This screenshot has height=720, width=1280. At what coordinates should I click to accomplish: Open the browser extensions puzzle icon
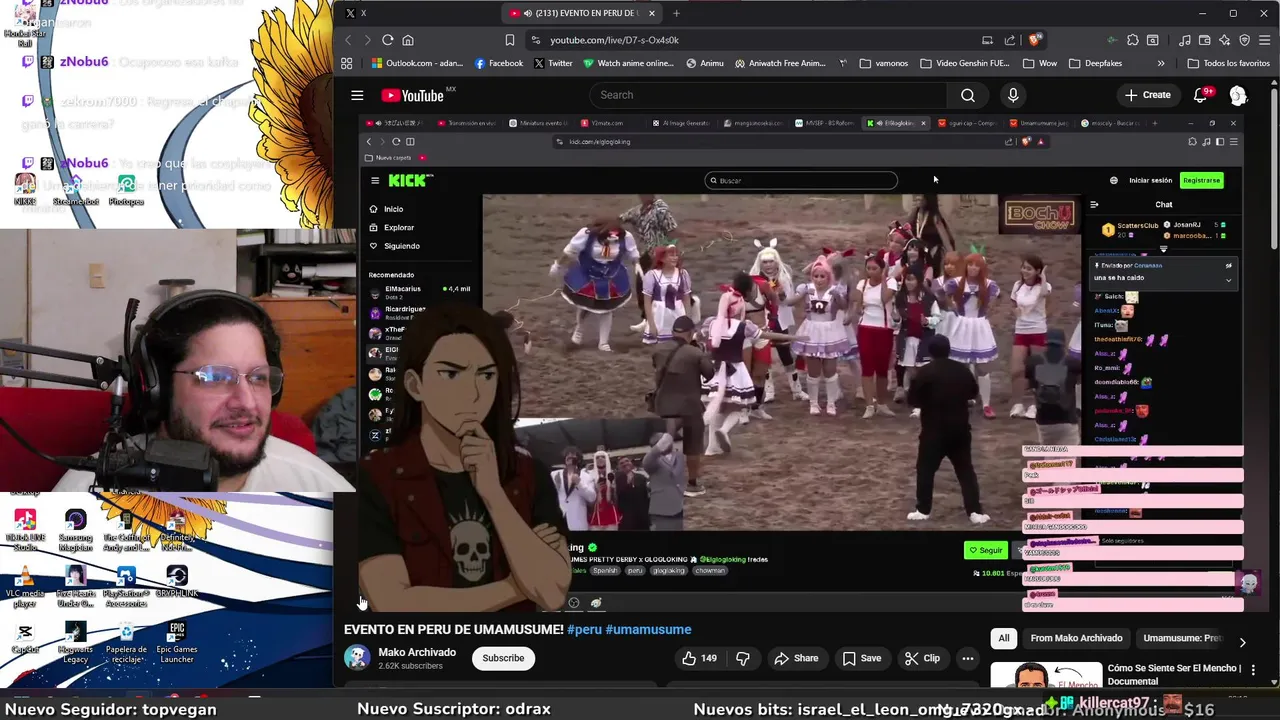[x=1132, y=40]
